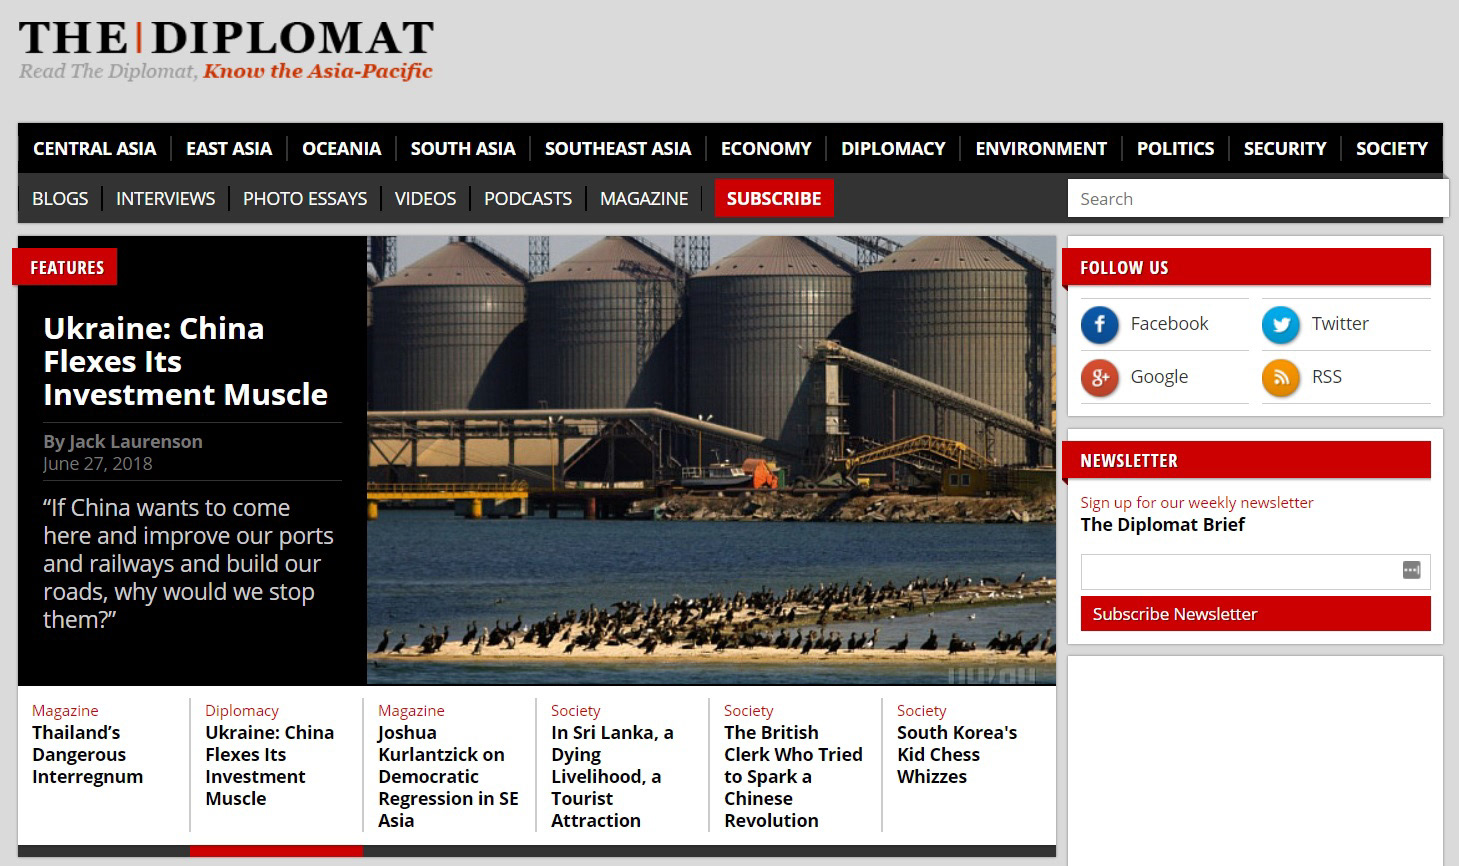1459x866 pixels.
Task: Click The Diplomat Brief heading
Action: pyautogui.click(x=1163, y=525)
